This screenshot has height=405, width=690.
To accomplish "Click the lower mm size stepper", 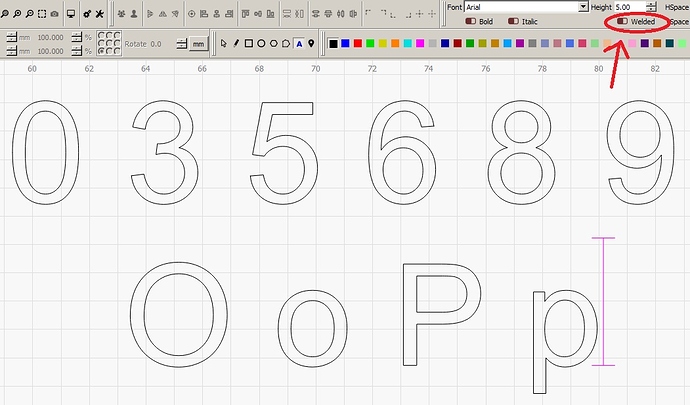I will pos(12,51).
